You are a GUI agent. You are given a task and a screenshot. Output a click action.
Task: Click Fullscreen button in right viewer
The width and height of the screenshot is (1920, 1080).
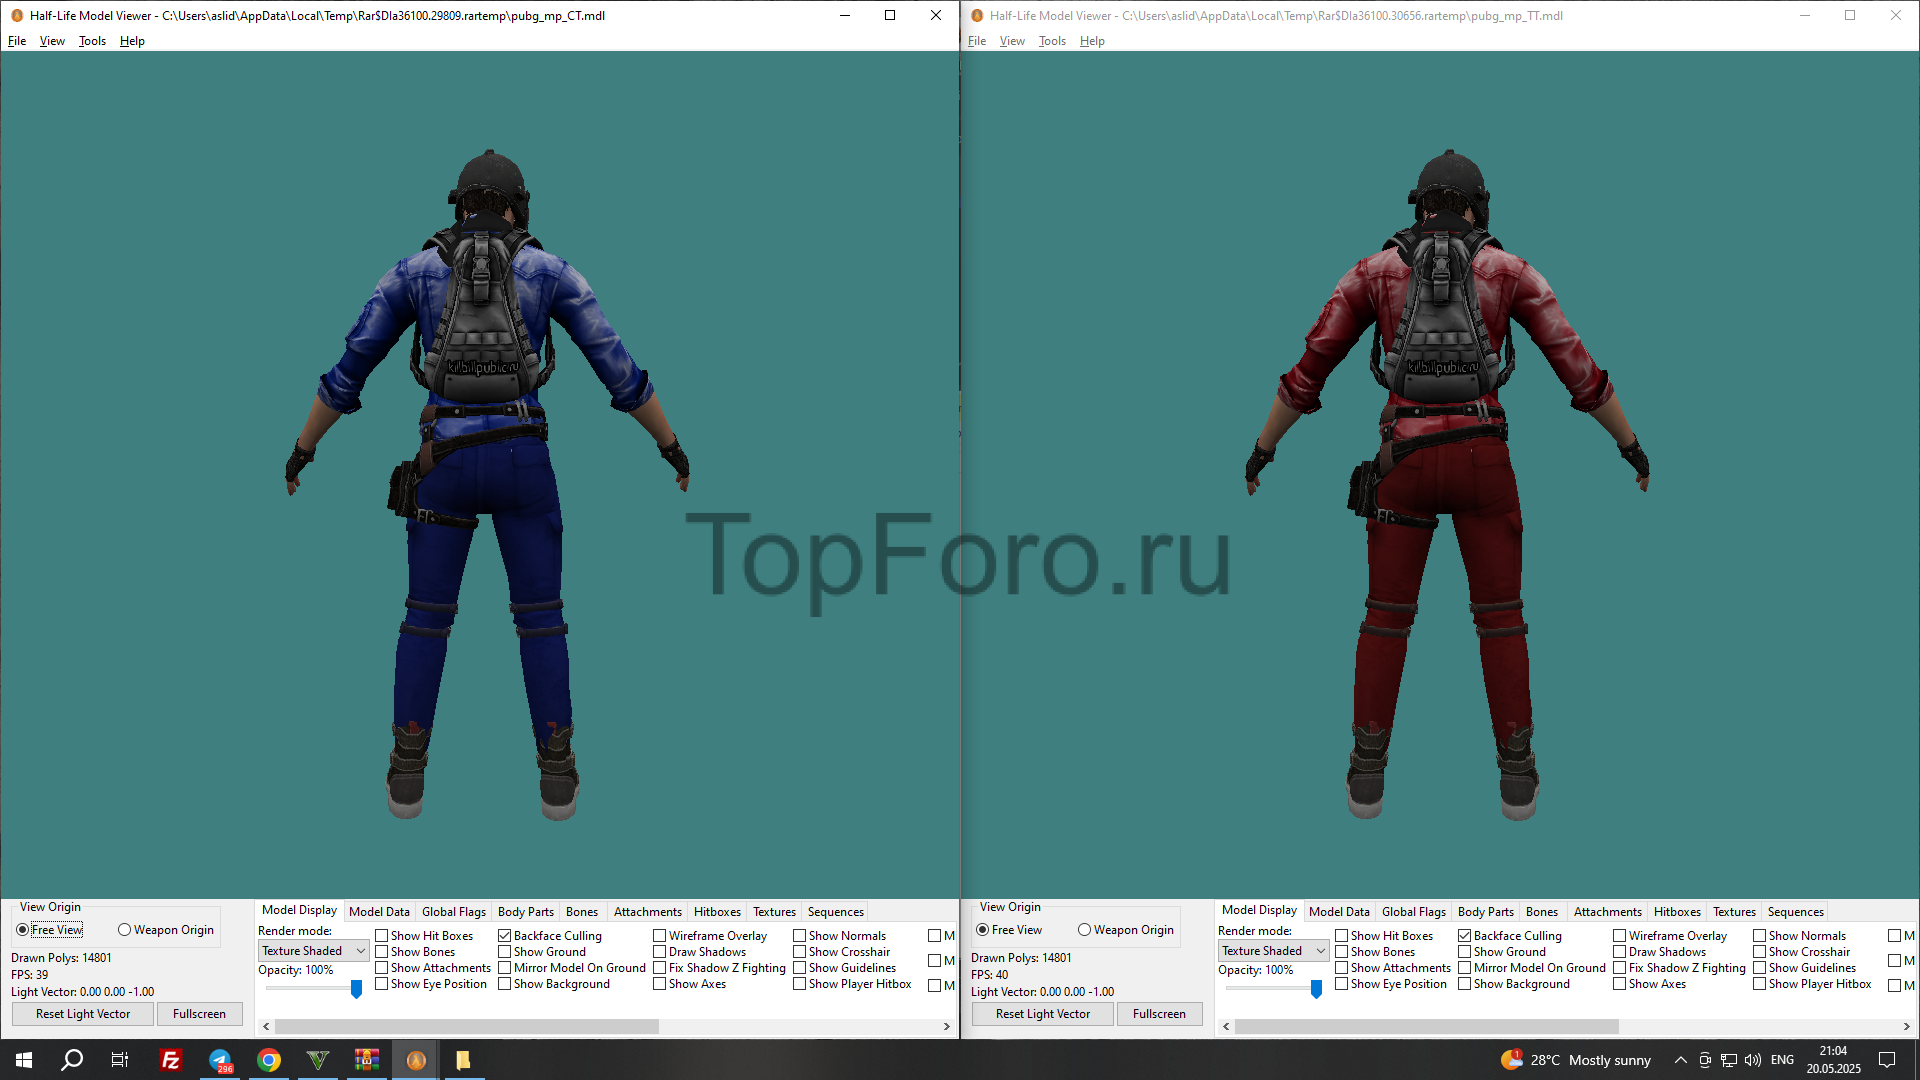[x=1159, y=1014]
